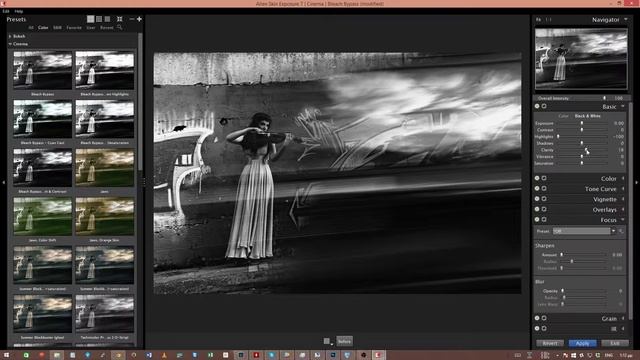Open the Windows Start button
Screen dimensions: 640x360
click(6, 355)
